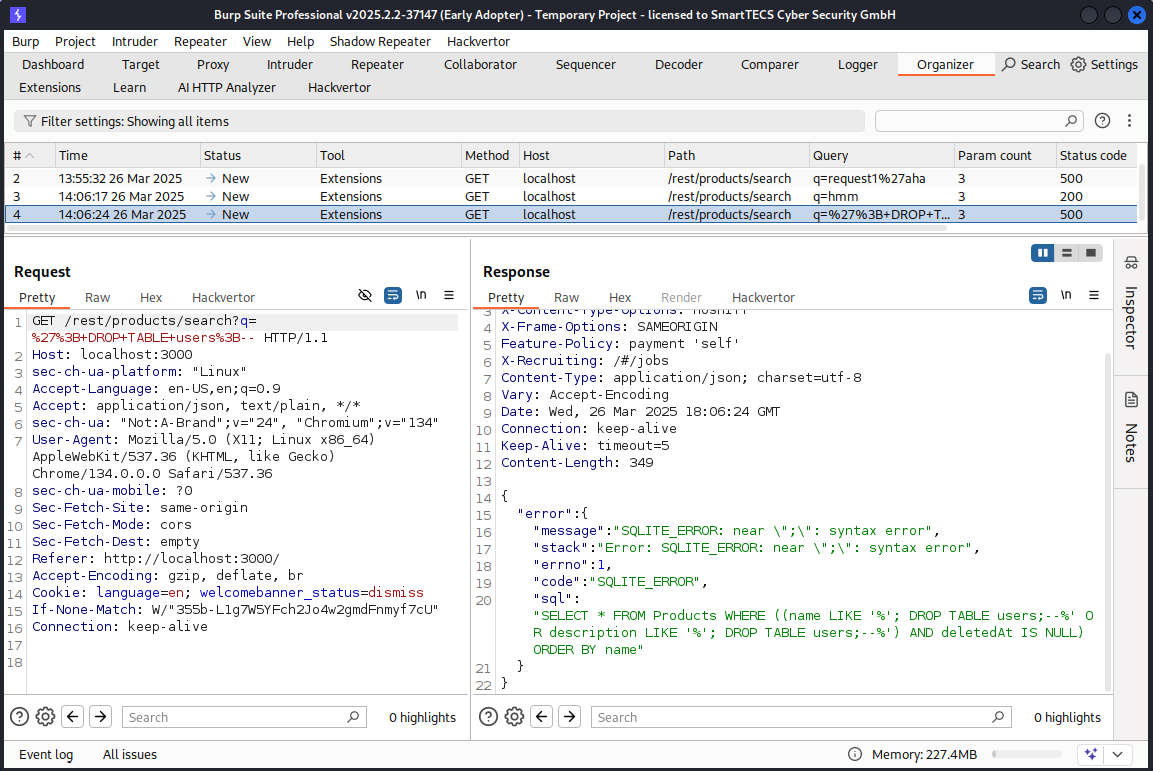Switch to the Repeater tab

click(377, 65)
